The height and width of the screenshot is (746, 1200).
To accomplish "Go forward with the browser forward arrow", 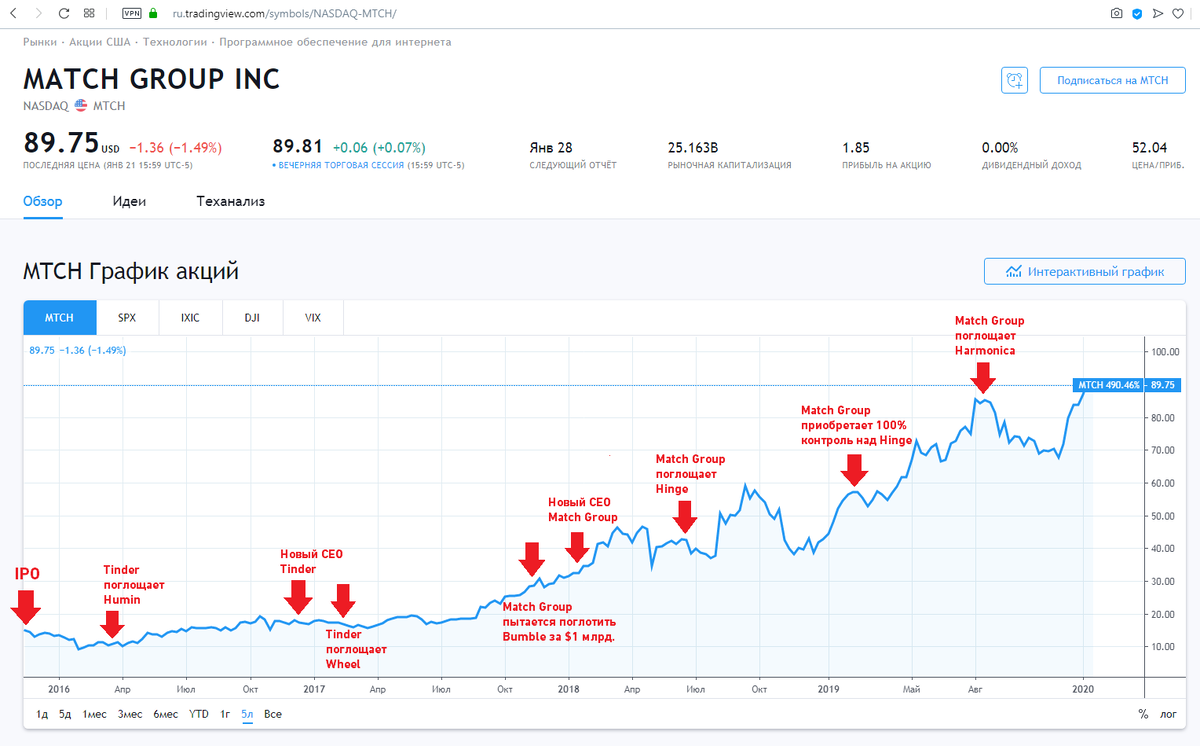I will 37,14.
